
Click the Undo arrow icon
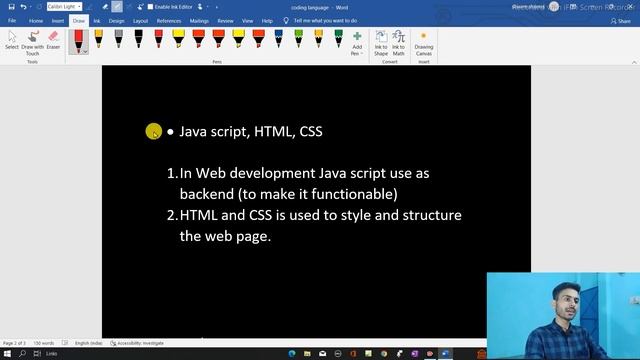tap(23, 7)
